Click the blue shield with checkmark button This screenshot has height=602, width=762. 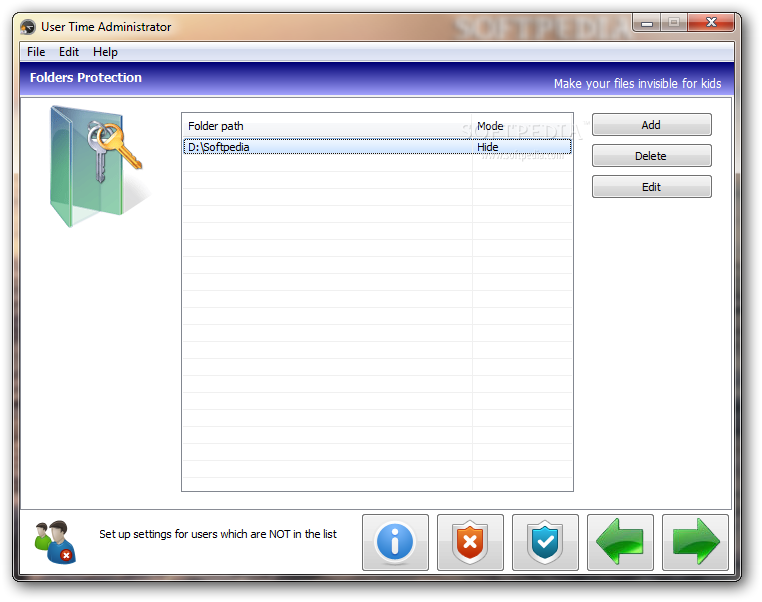[x=545, y=542]
